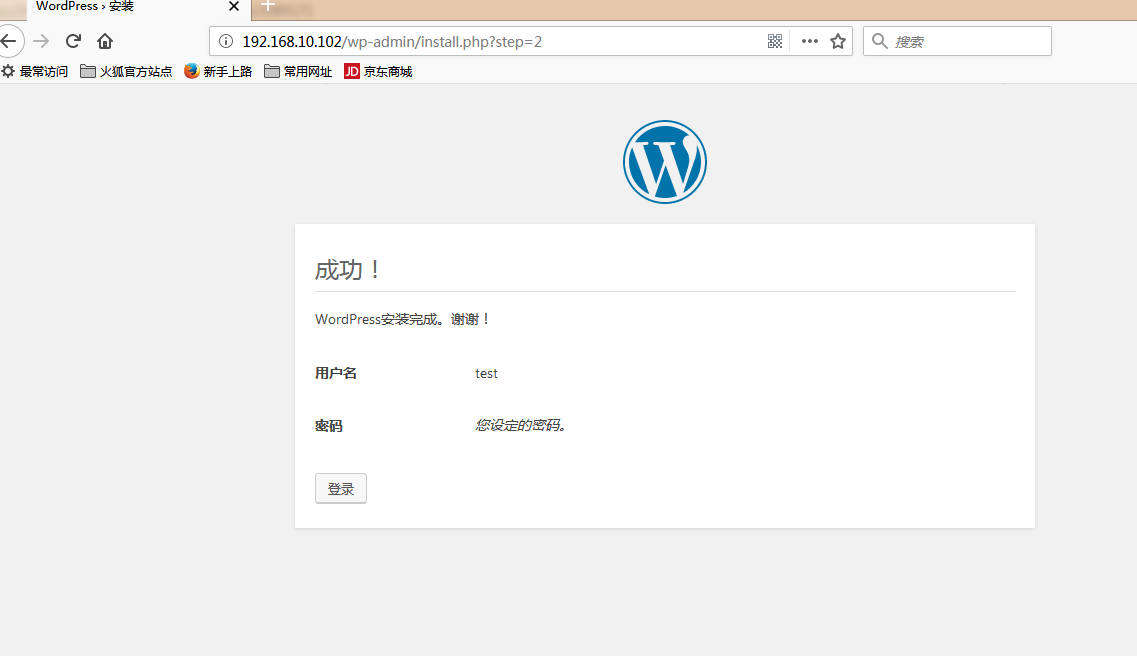The height and width of the screenshot is (656, 1137).
Task: Go back to the previous page
Action: 9,41
